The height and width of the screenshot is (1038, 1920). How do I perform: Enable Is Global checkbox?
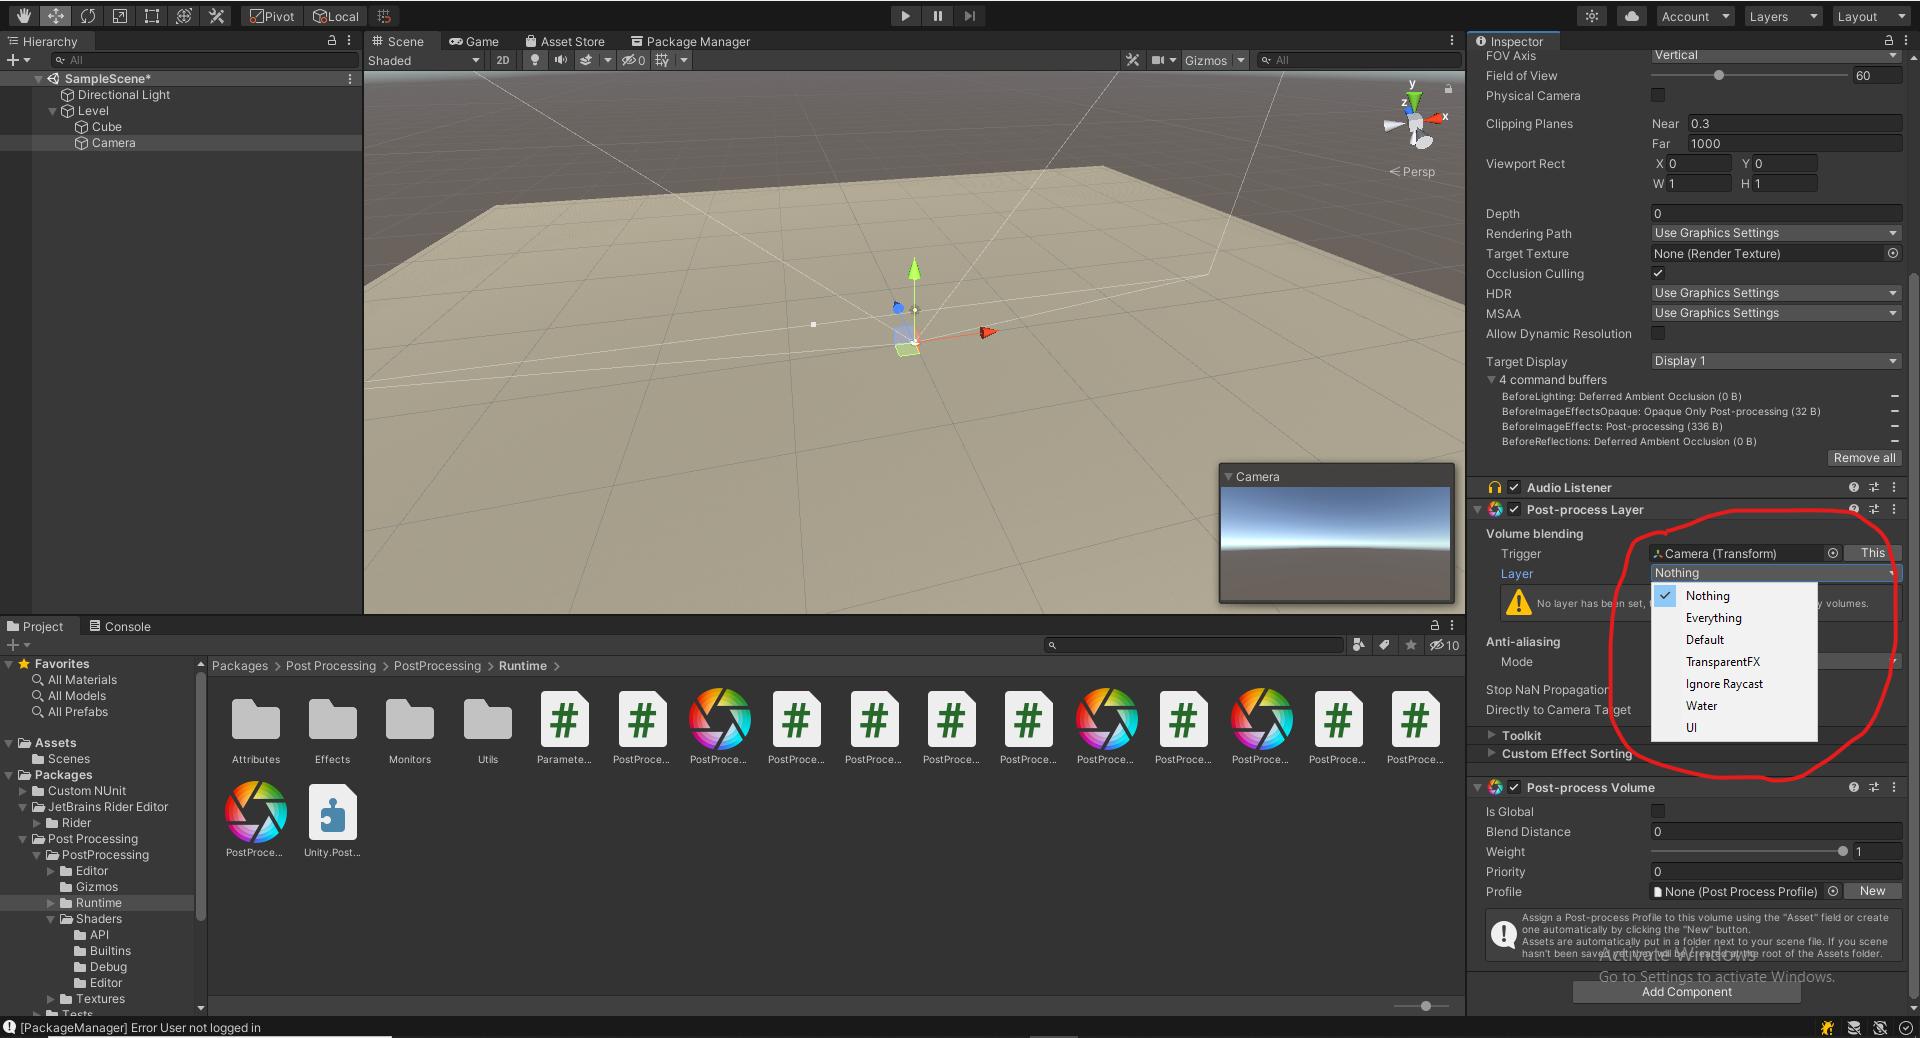pyautogui.click(x=1658, y=811)
